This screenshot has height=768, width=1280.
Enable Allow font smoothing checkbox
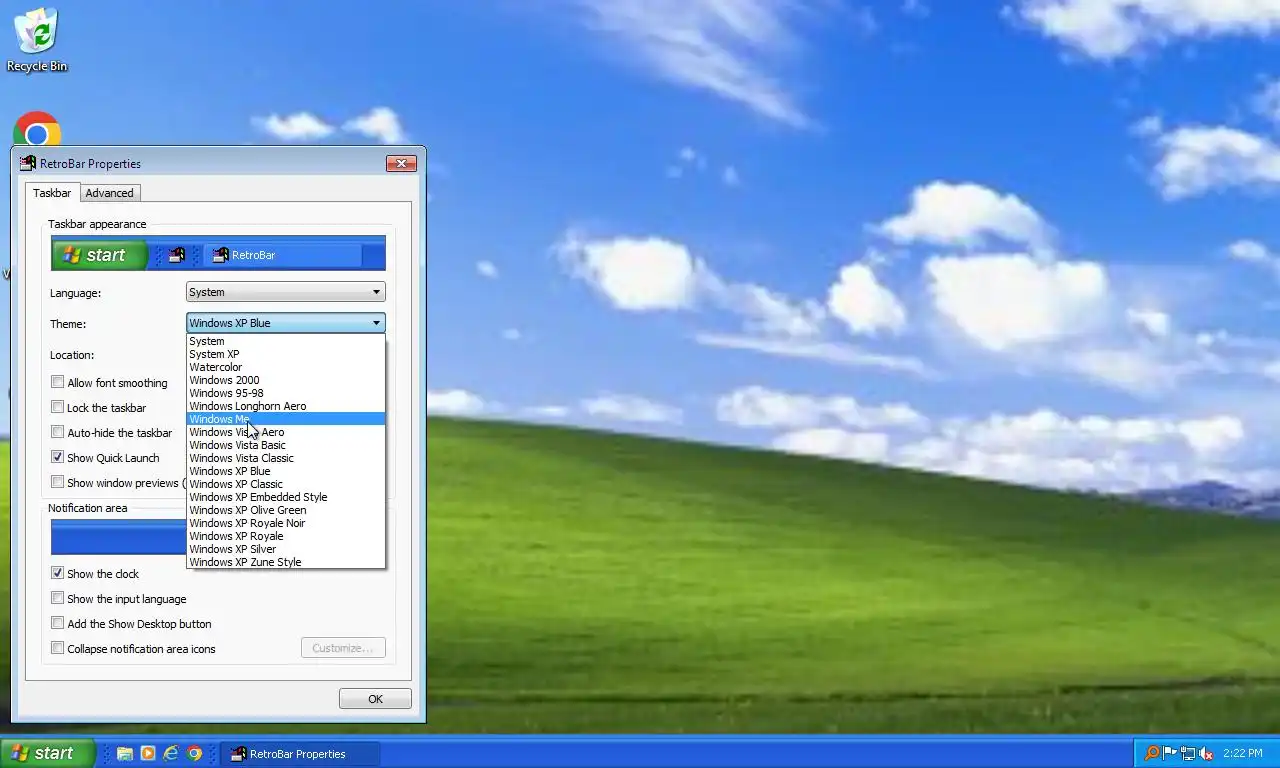(x=58, y=382)
